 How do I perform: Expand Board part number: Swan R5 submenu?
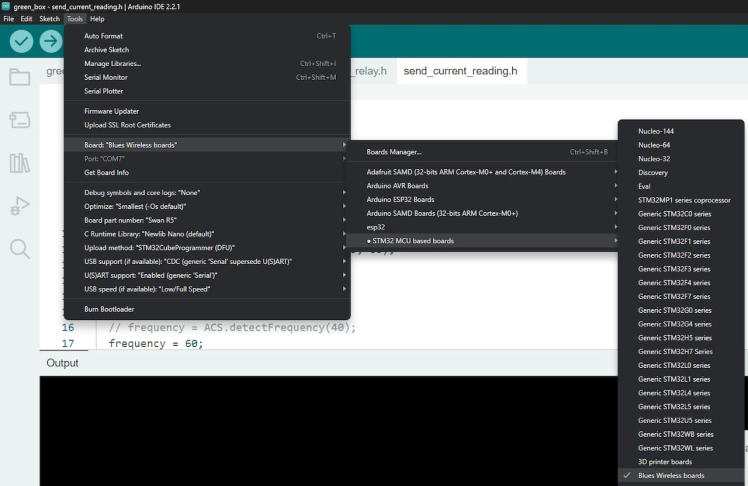[x=207, y=220]
